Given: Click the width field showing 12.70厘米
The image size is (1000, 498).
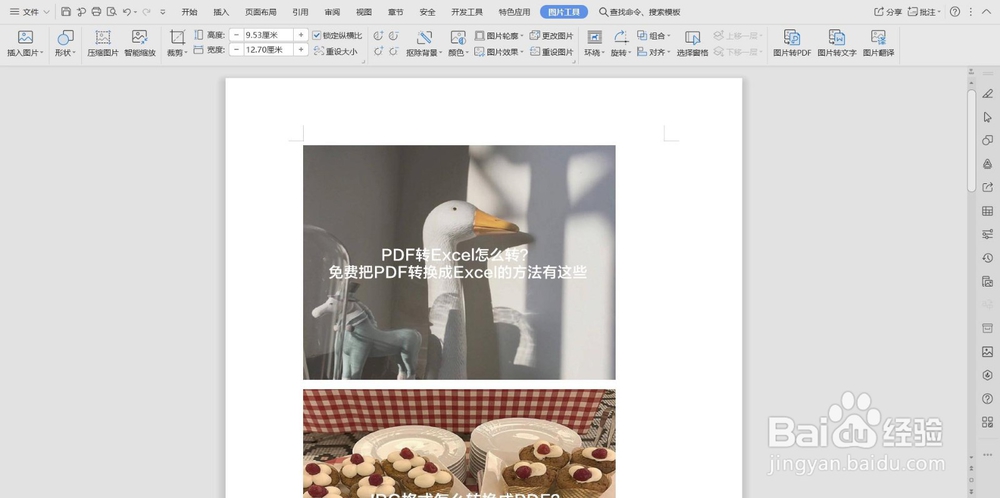Looking at the screenshot, I should pyautogui.click(x=268, y=50).
